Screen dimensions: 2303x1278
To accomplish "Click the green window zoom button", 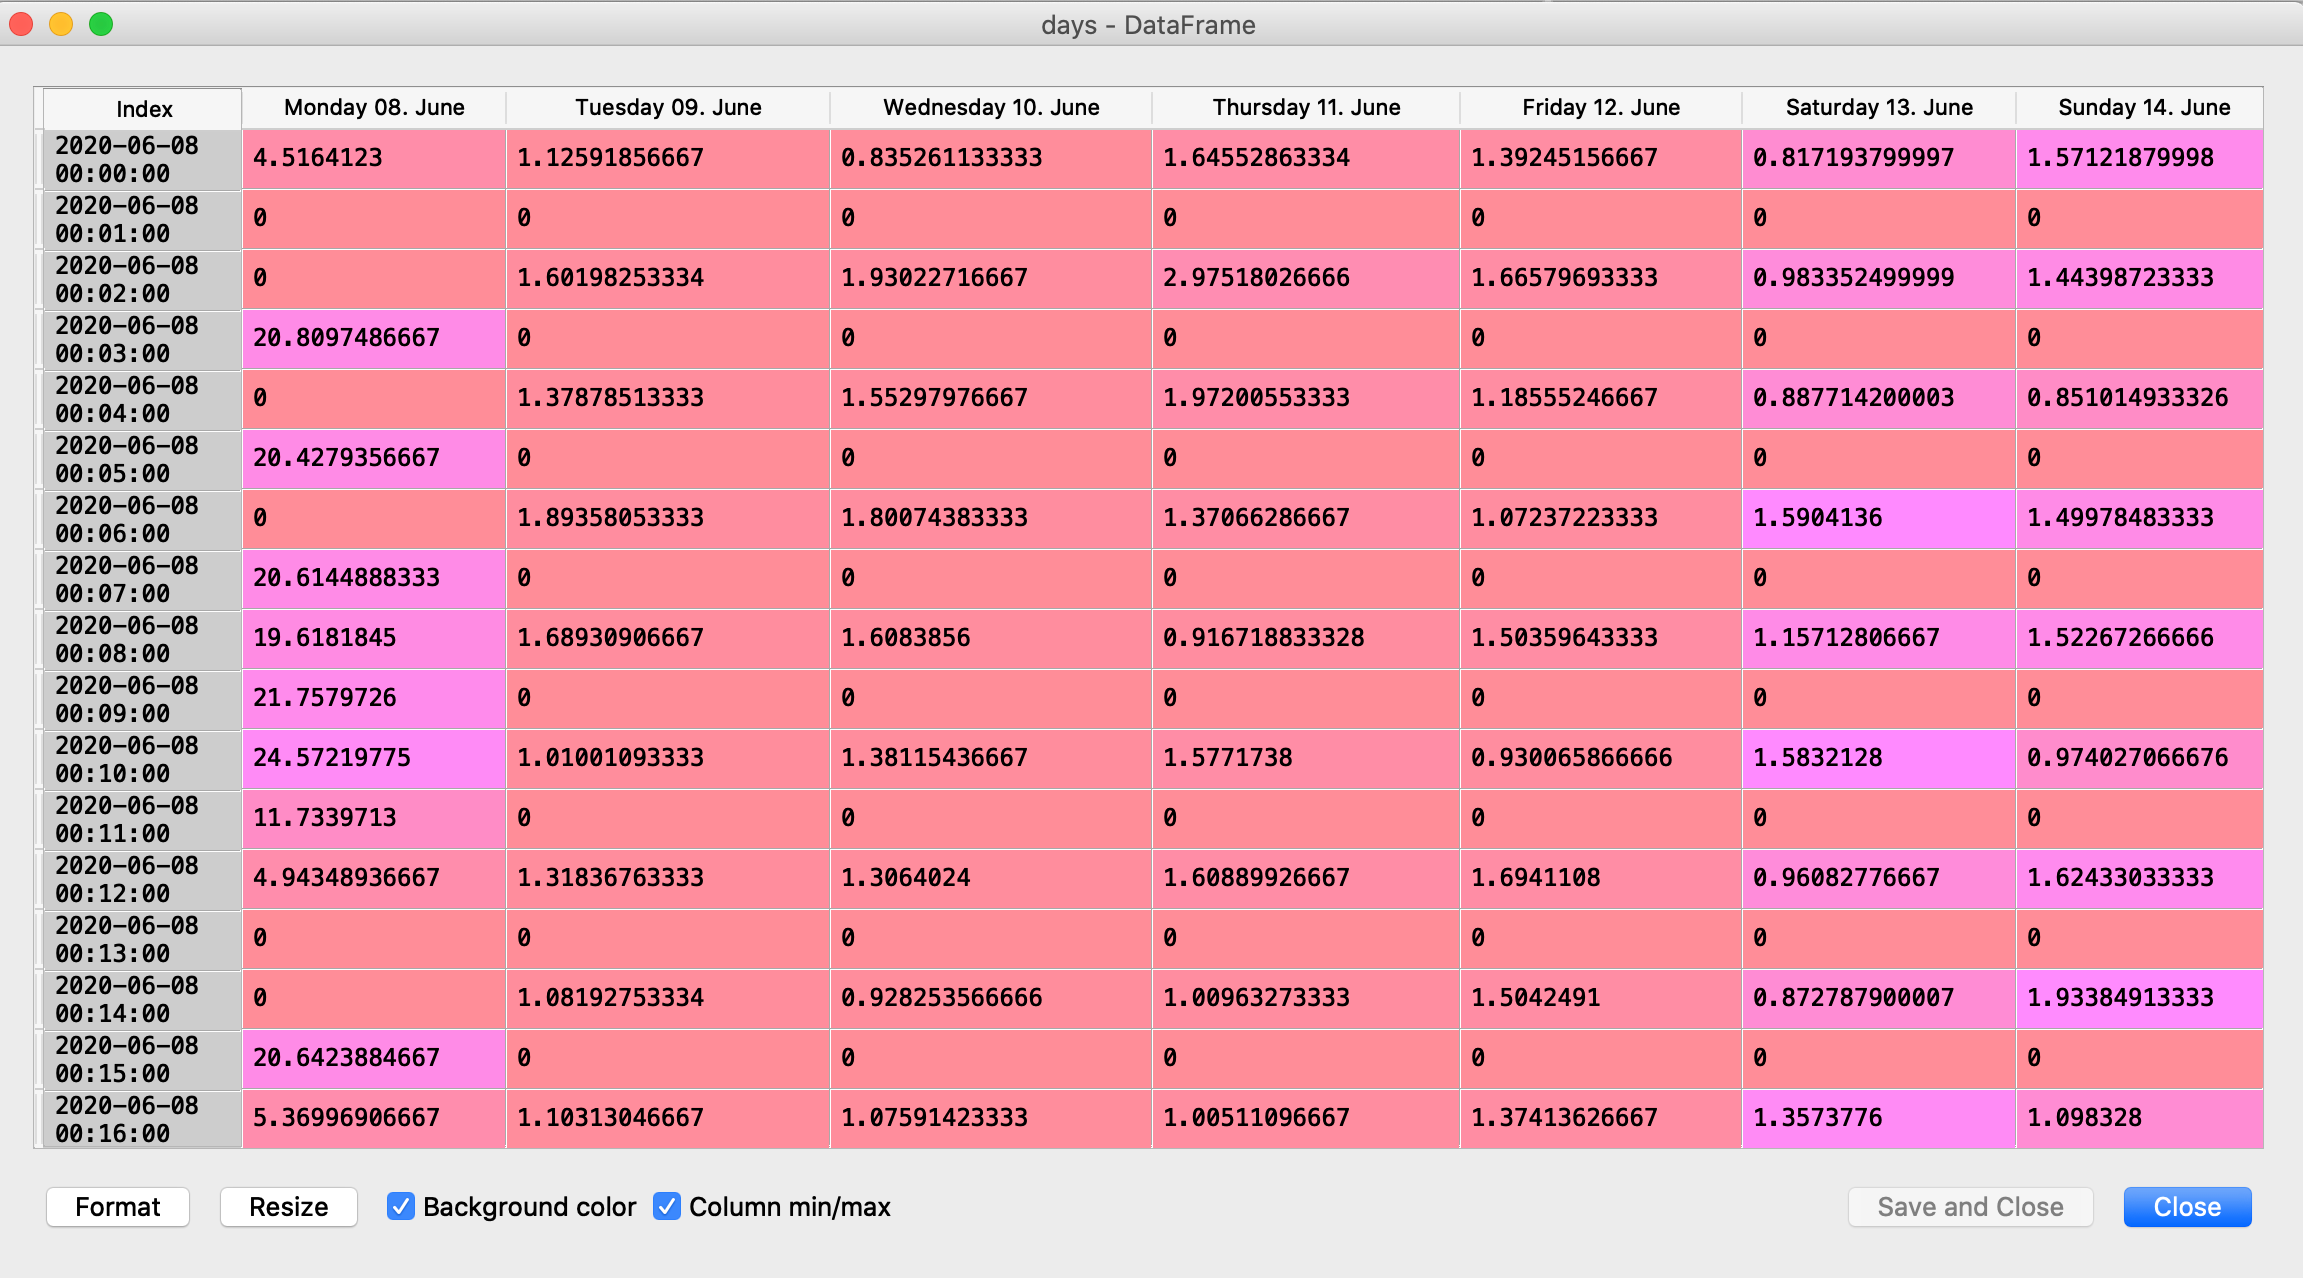I will (x=101, y=24).
